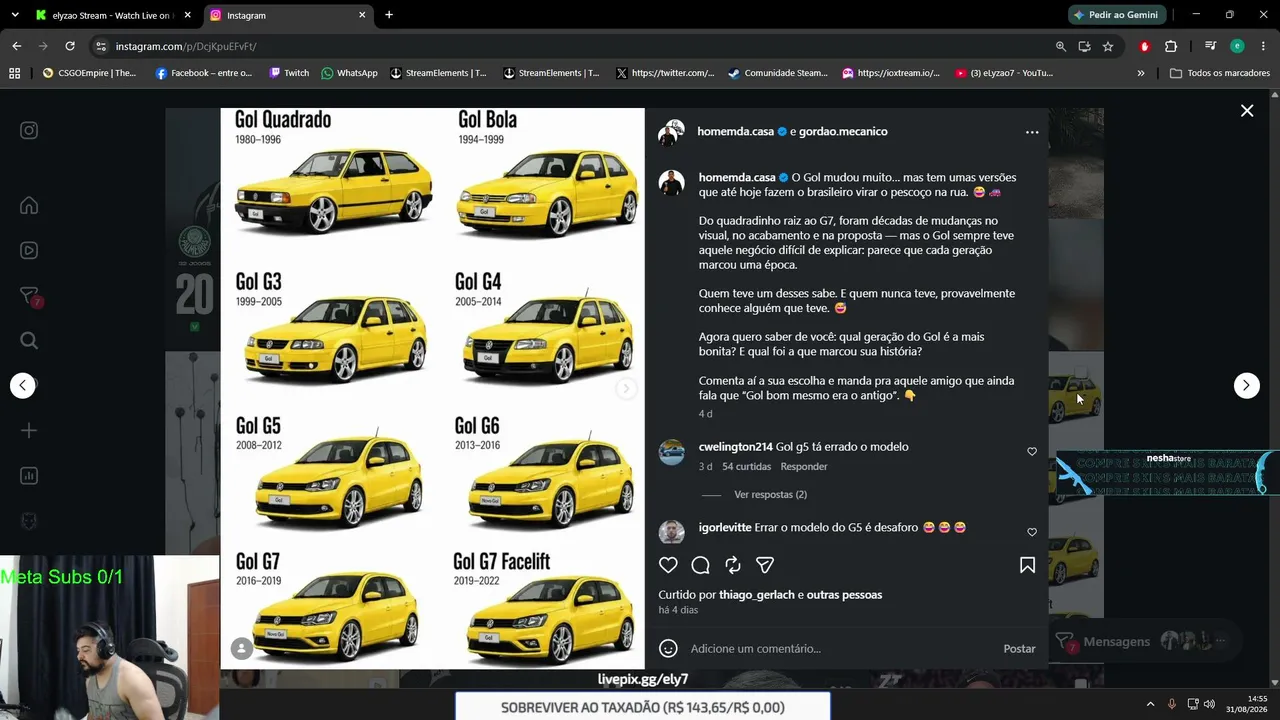The width and height of the screenshot is (1280, 720).
Task: Expand hidden bookmarks overflow chevron
Action: point(1141,73)
